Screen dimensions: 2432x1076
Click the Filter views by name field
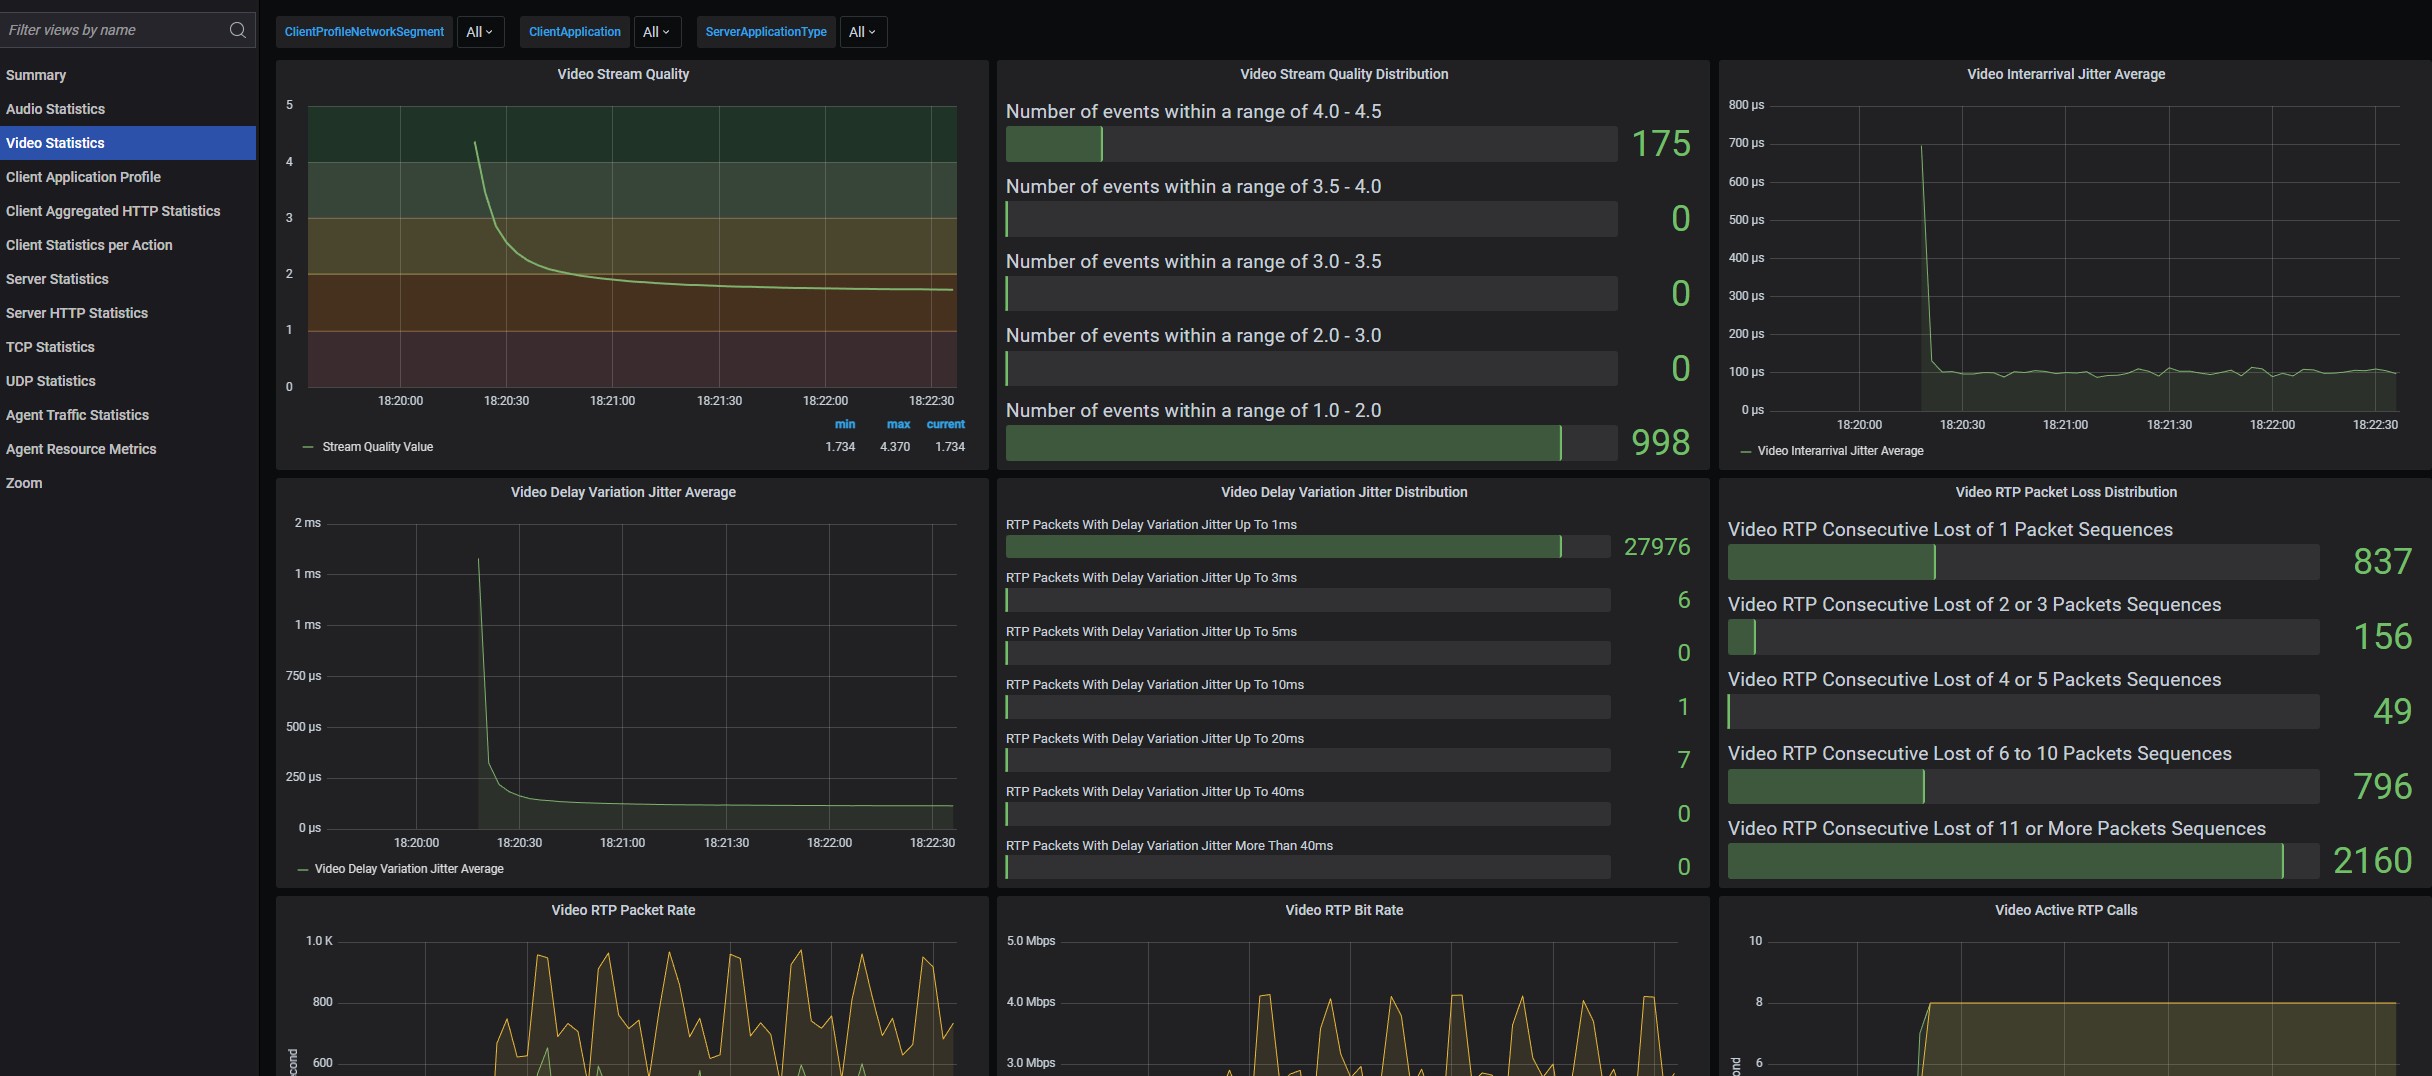pyautogui.click(x=115, y=30)
